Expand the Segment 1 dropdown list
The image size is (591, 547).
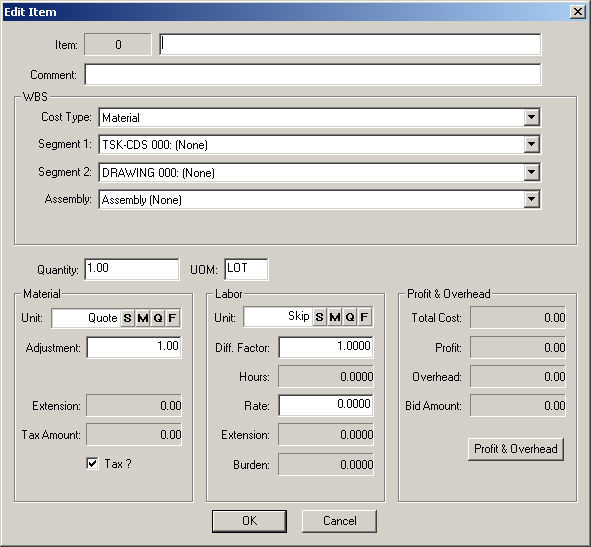click(531, 144)
